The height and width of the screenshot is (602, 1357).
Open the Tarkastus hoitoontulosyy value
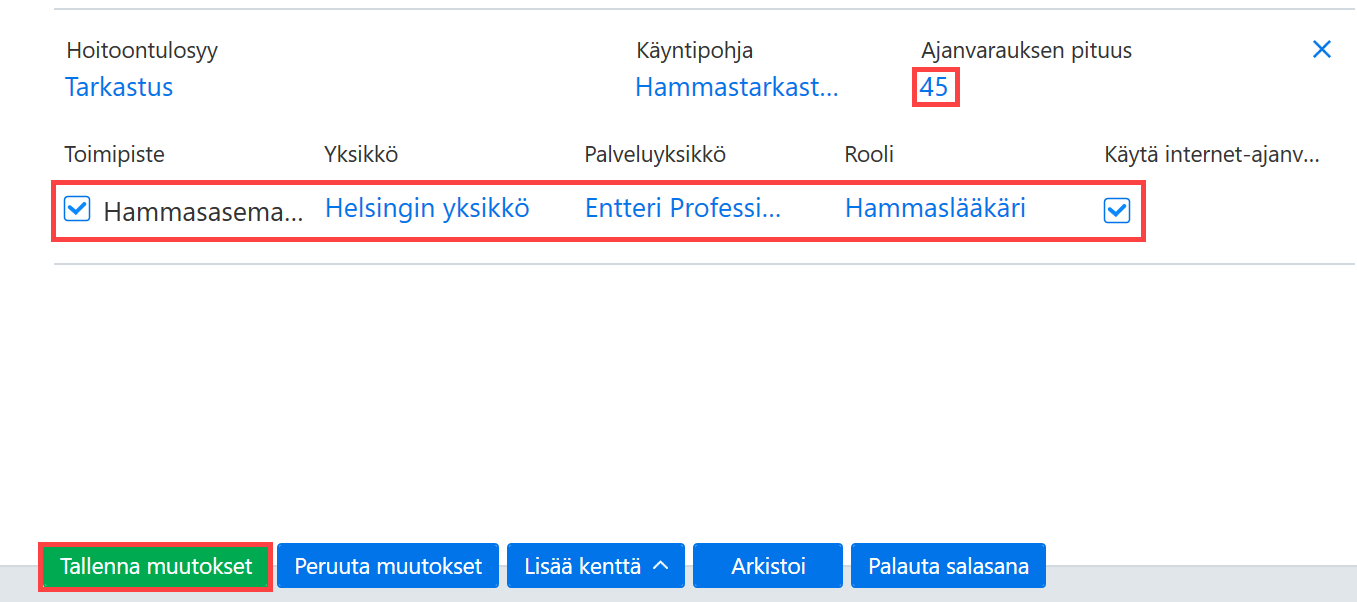coord(119,87)
